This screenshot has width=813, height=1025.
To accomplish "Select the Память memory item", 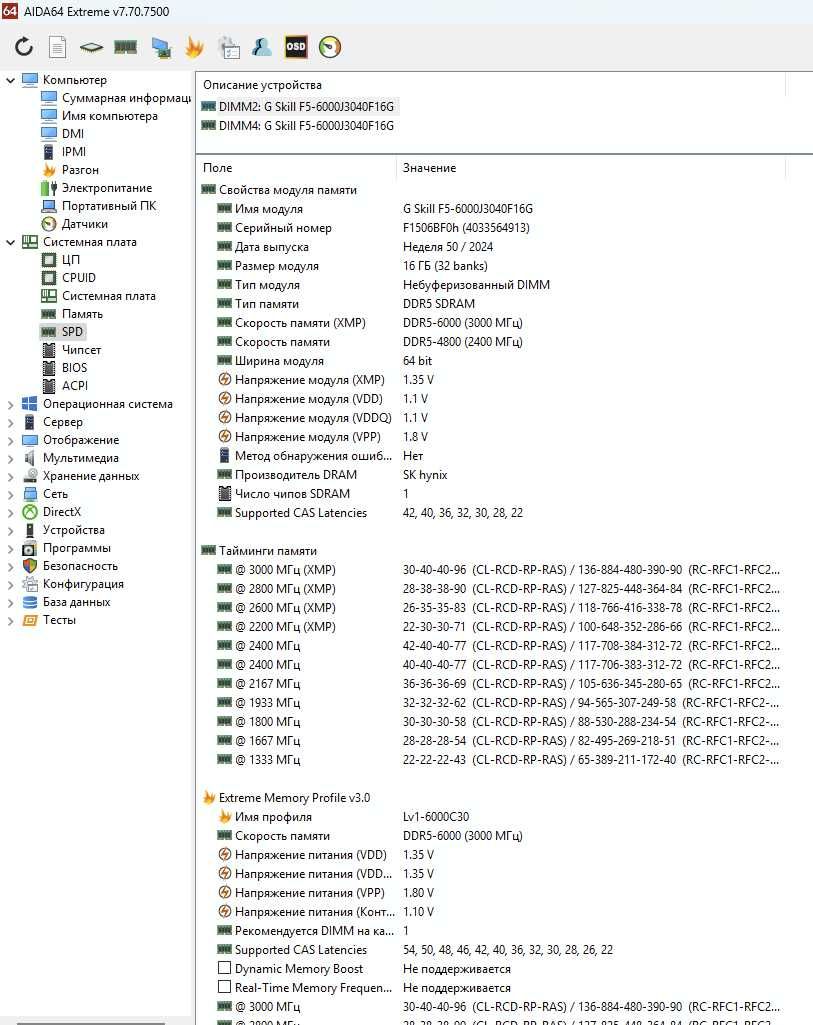I will tap(72, 314).
